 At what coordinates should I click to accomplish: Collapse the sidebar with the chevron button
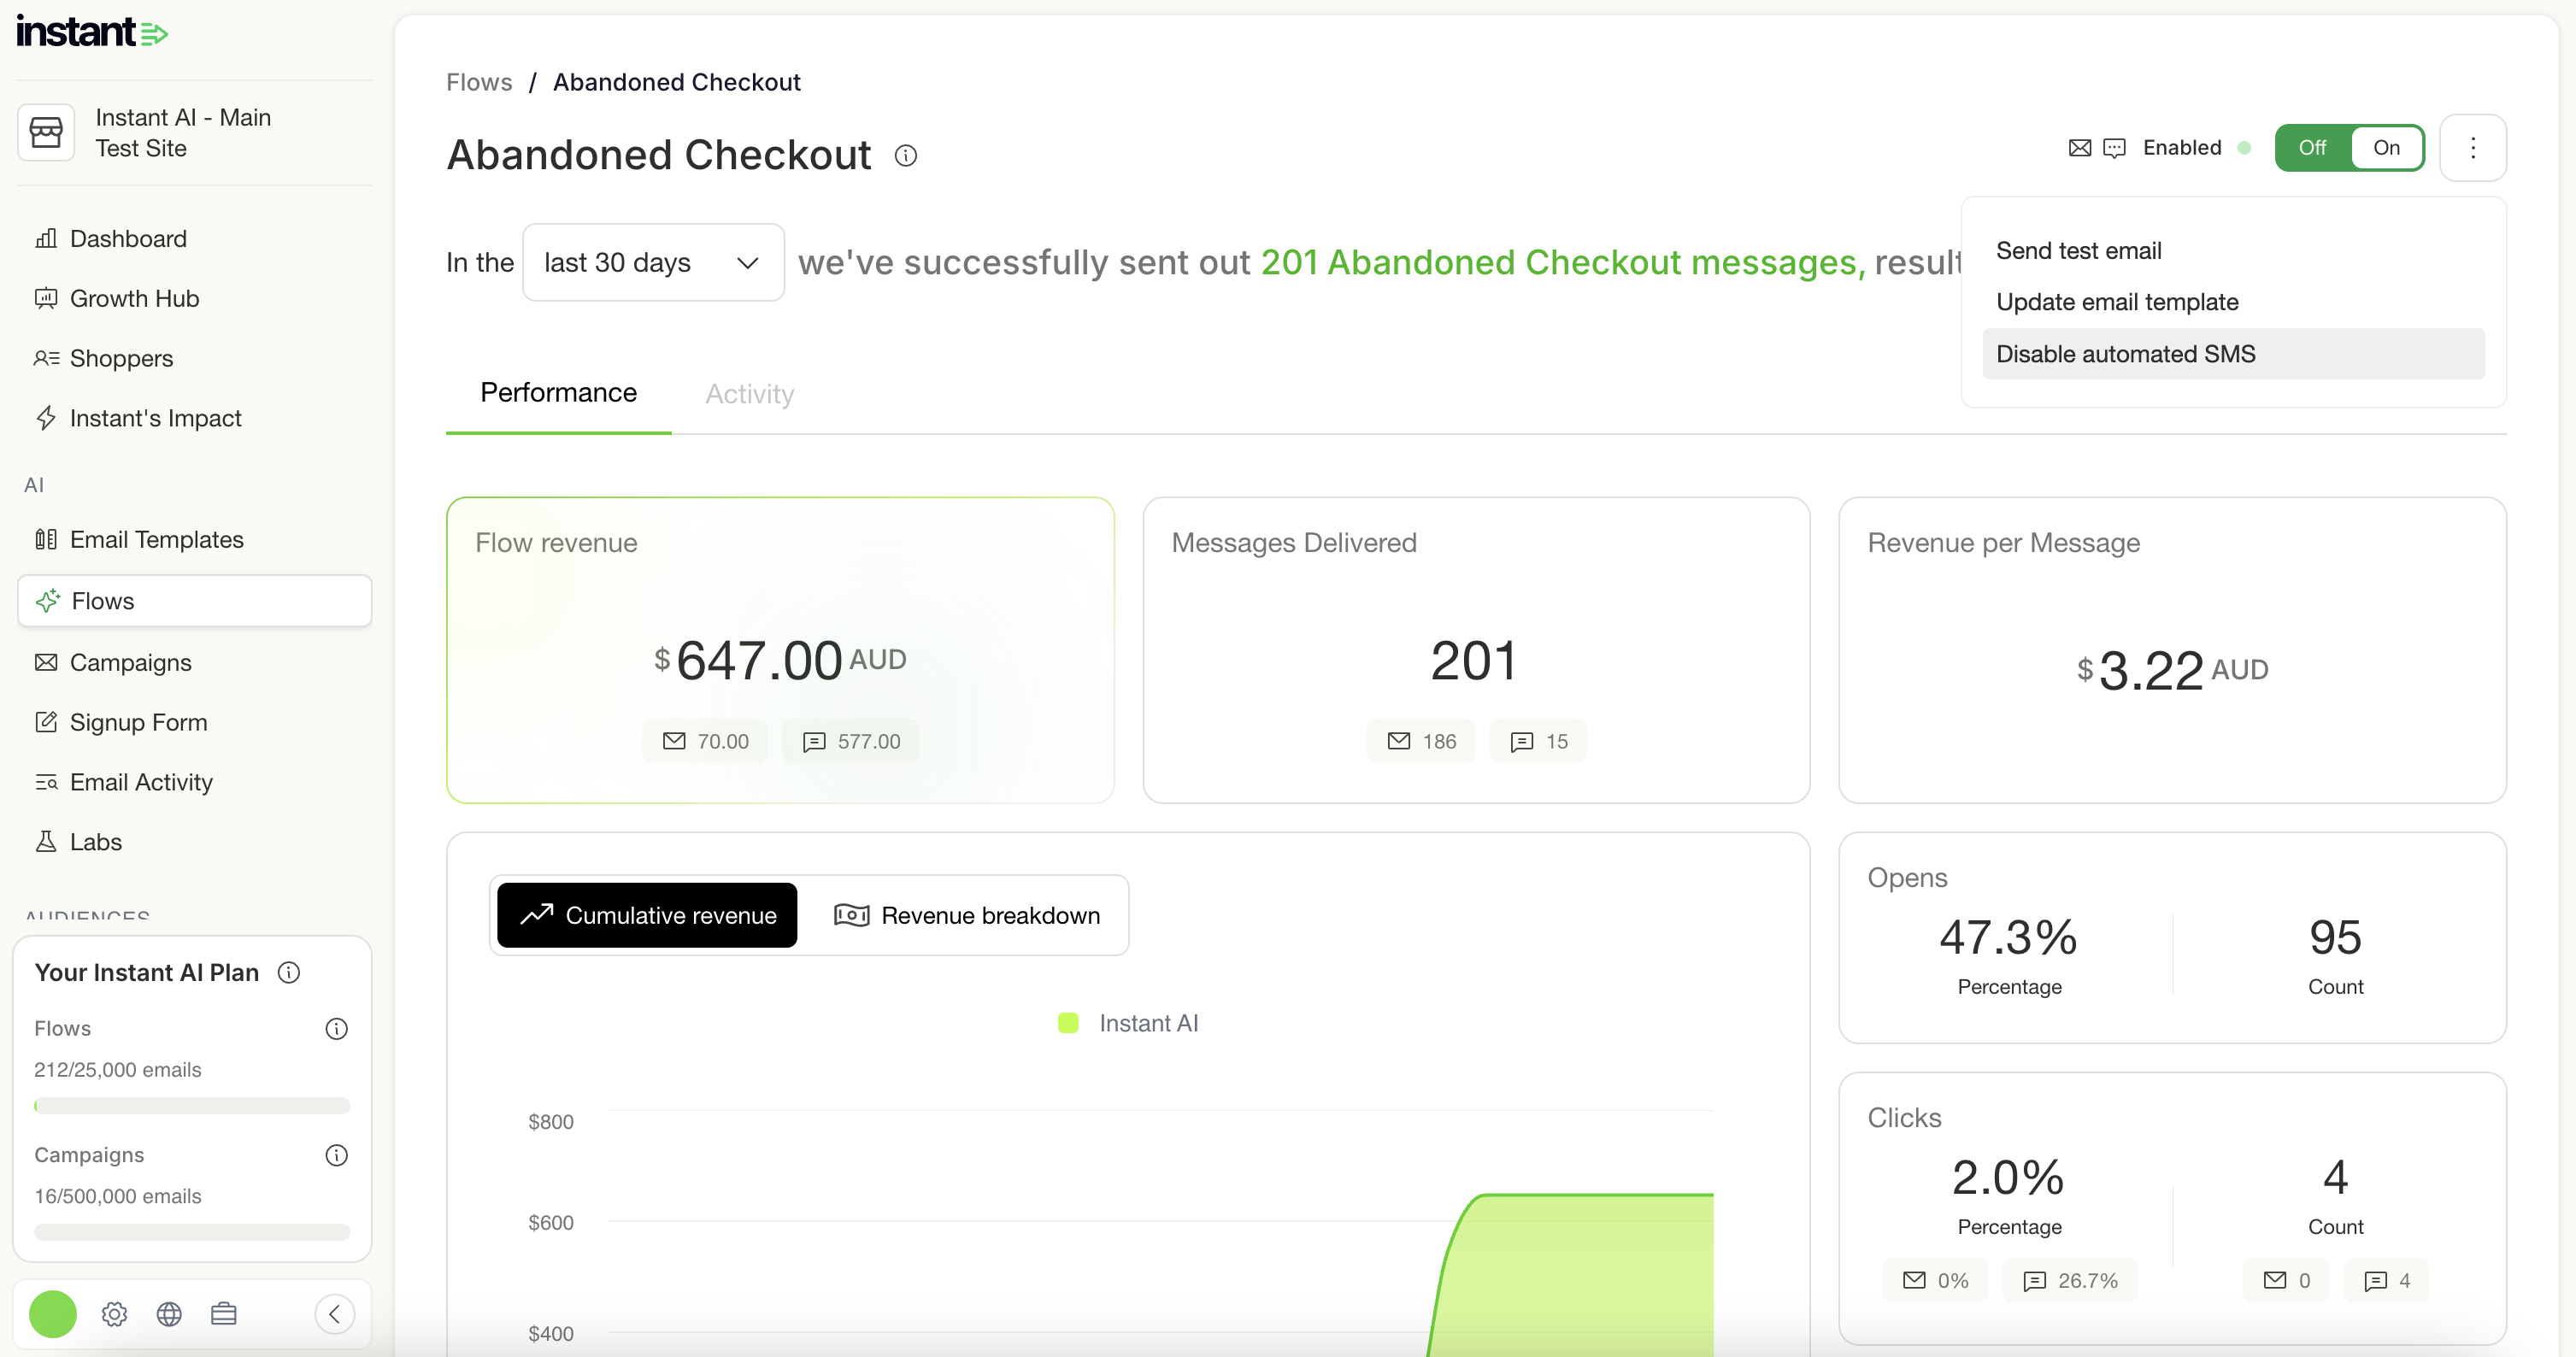pos(335,1314)
